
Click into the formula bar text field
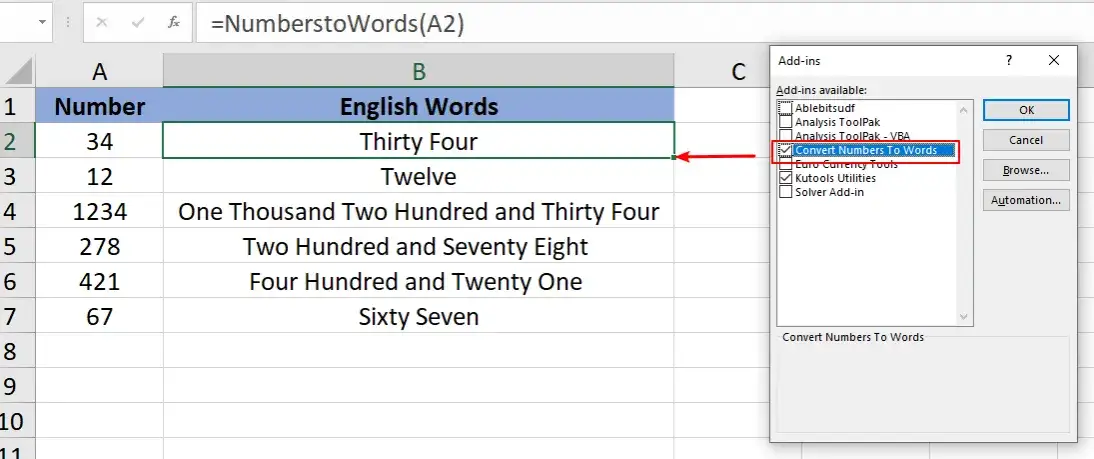[600, 24]
